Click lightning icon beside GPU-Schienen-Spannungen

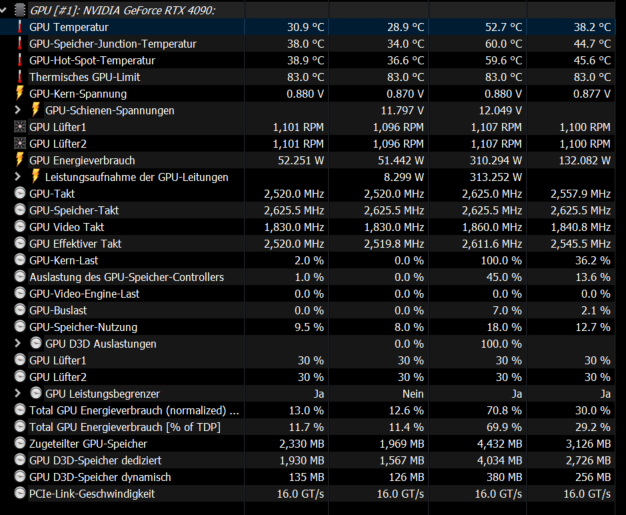(x=36, y=109)
